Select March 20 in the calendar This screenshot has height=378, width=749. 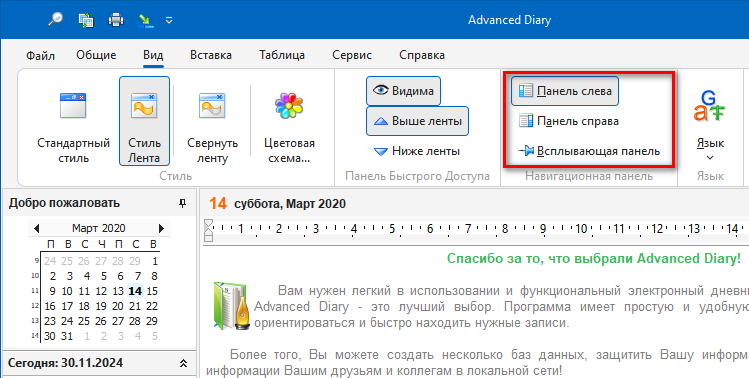118,306
